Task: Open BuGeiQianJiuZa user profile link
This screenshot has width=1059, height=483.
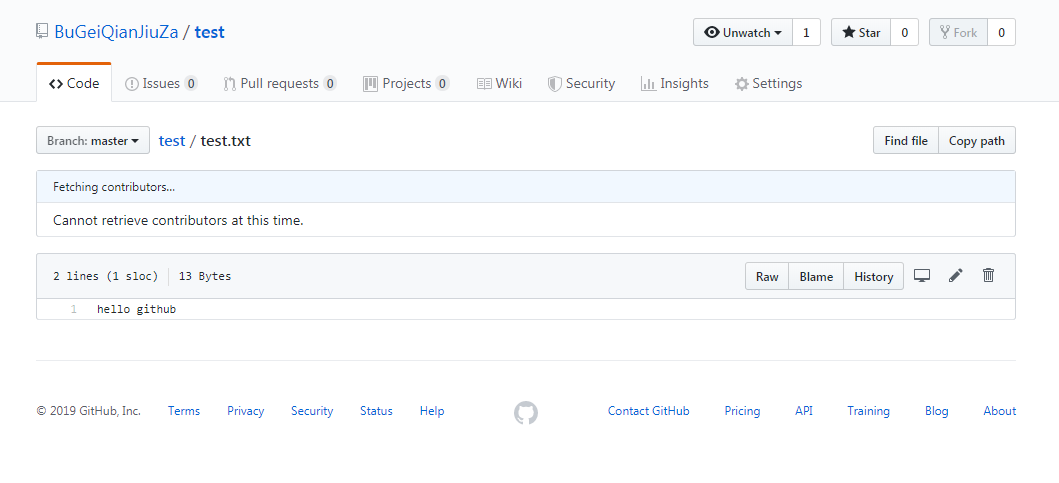Action: click(116, 32)
